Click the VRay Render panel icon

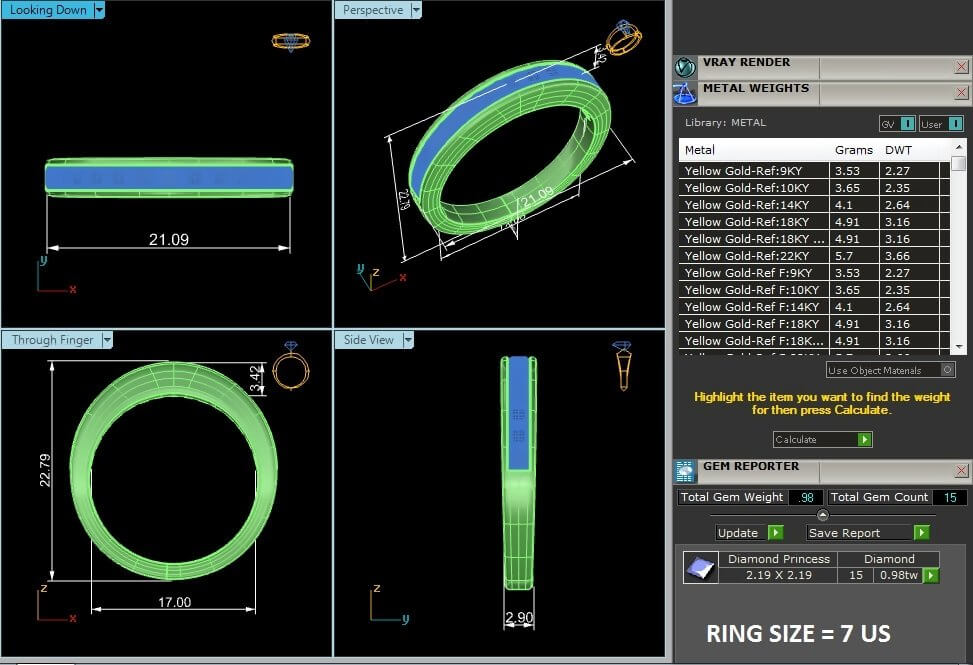click(x=685, y=67)
